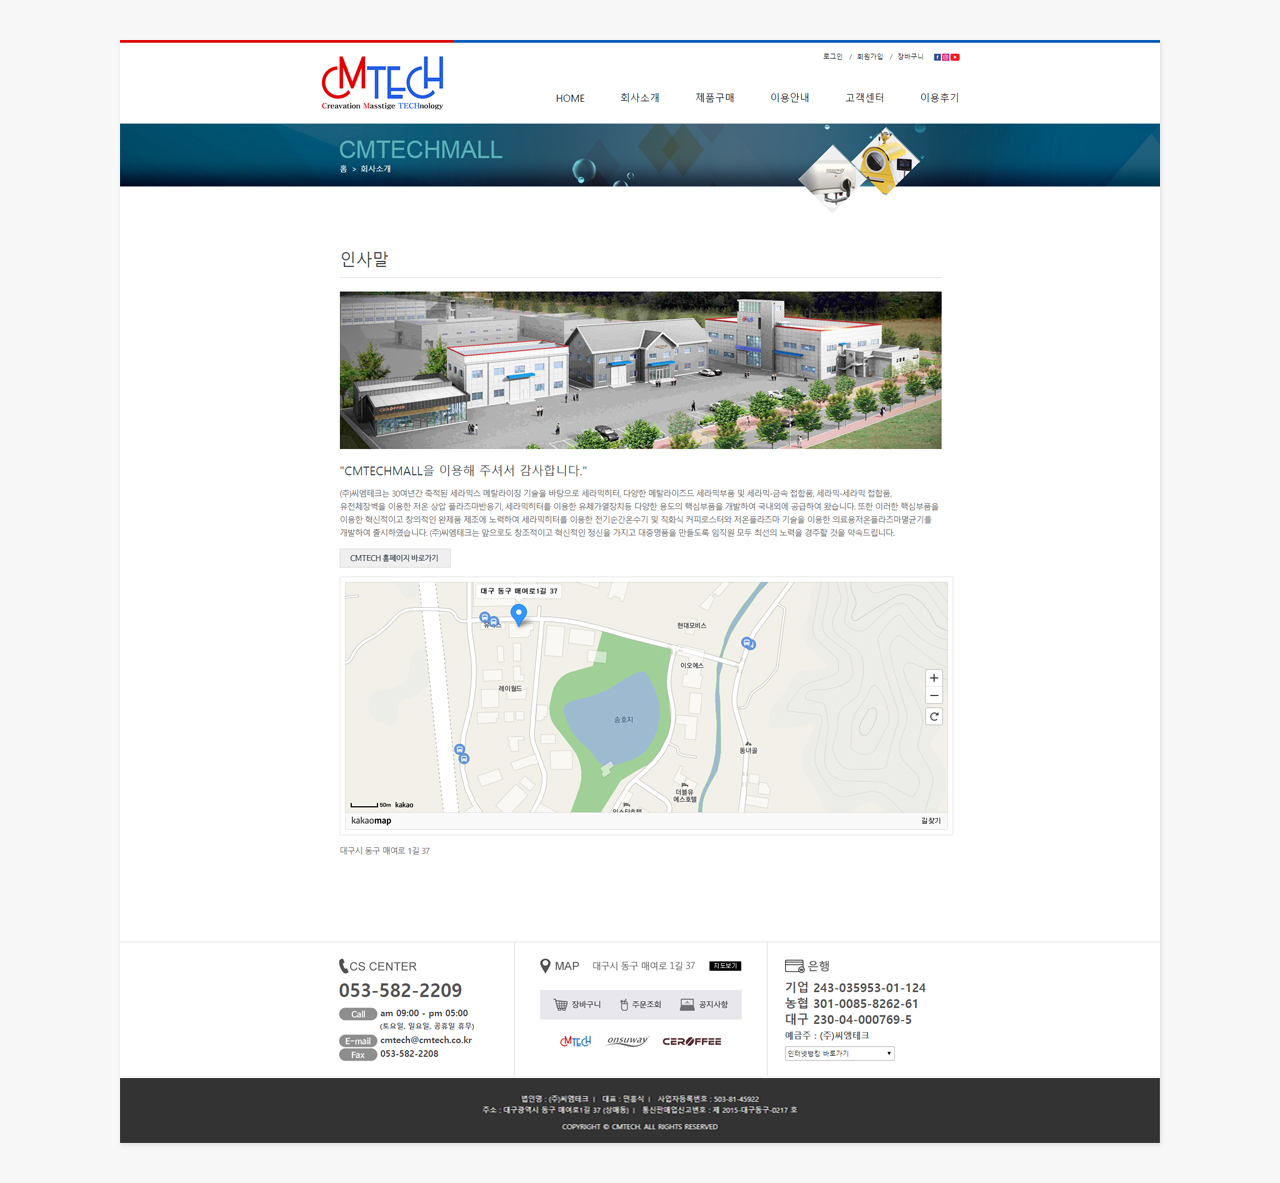Click the COPYRIGHT © CMTECH footer text
Viewport: 1280px width, 1183px height.
pos(640,1127)
